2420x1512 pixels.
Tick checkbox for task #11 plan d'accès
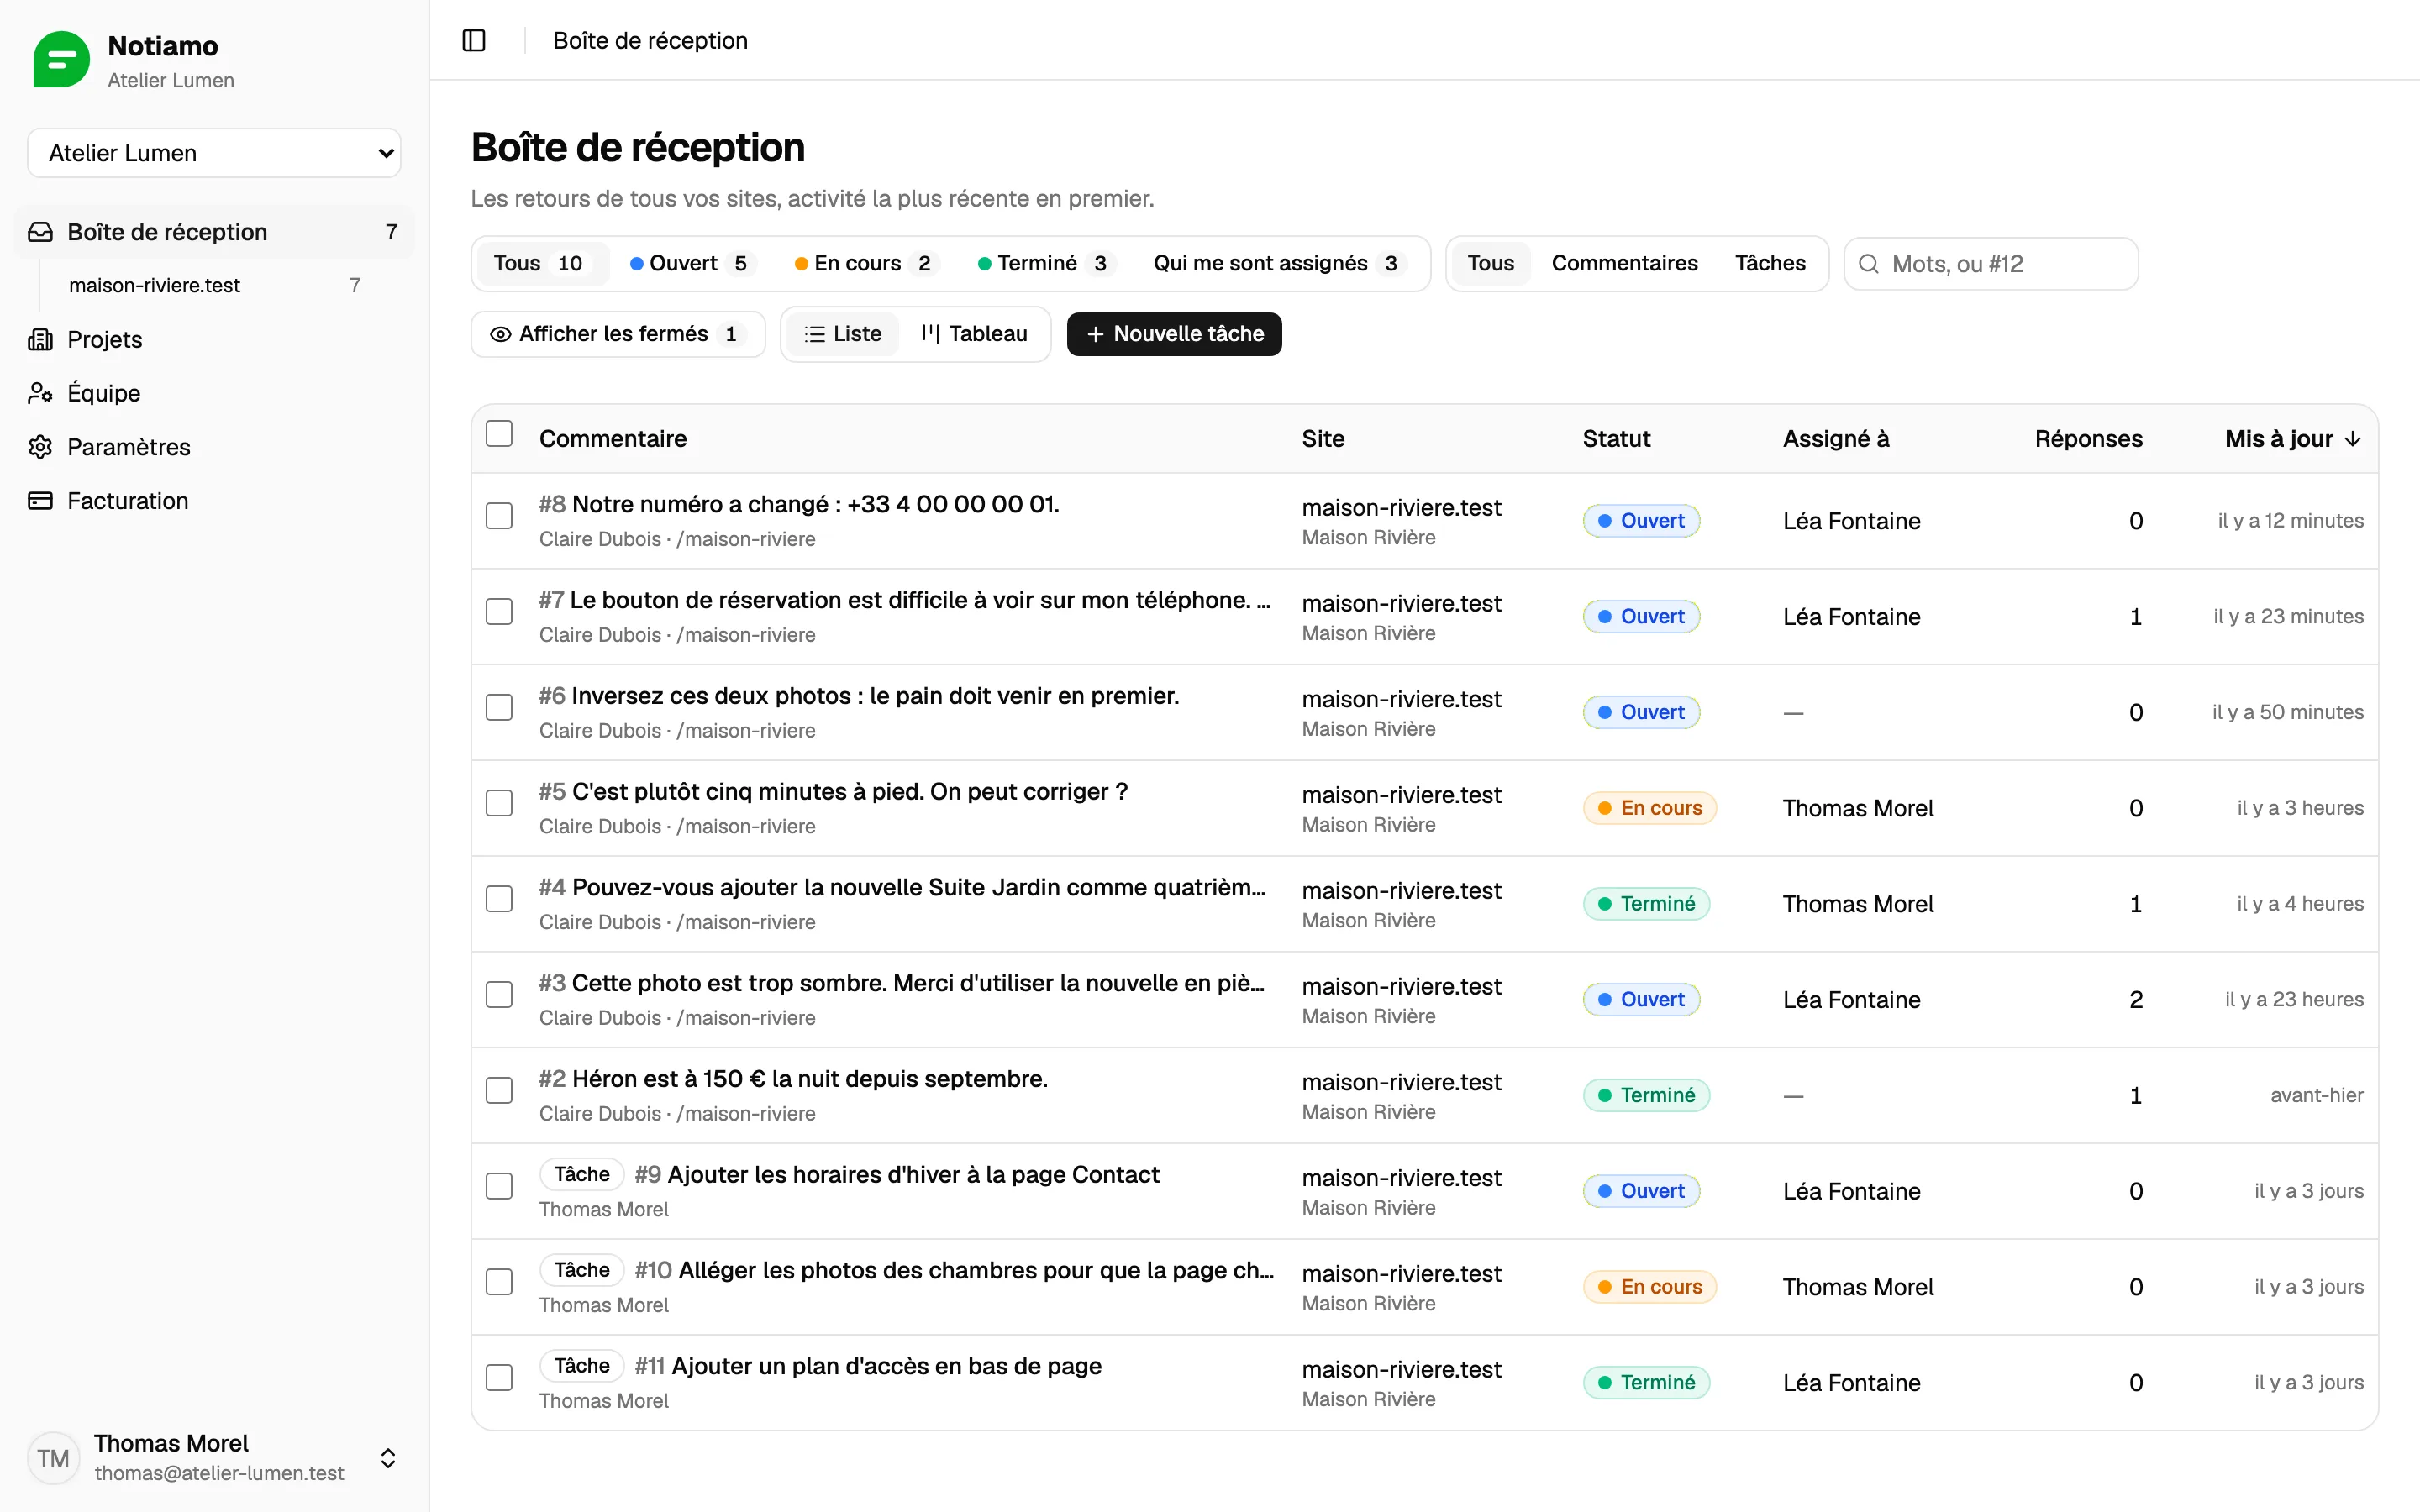pyautogui.click(x=499, y=1378)
